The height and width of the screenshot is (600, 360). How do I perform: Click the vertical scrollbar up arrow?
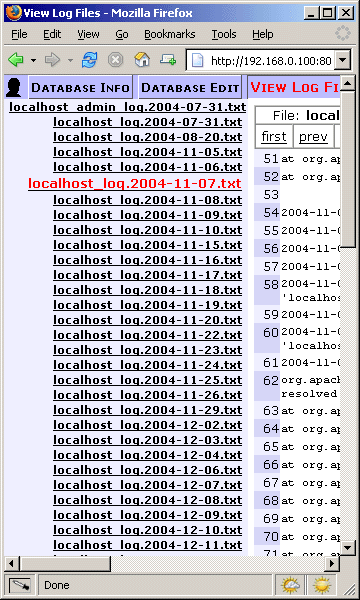point(348,83)
